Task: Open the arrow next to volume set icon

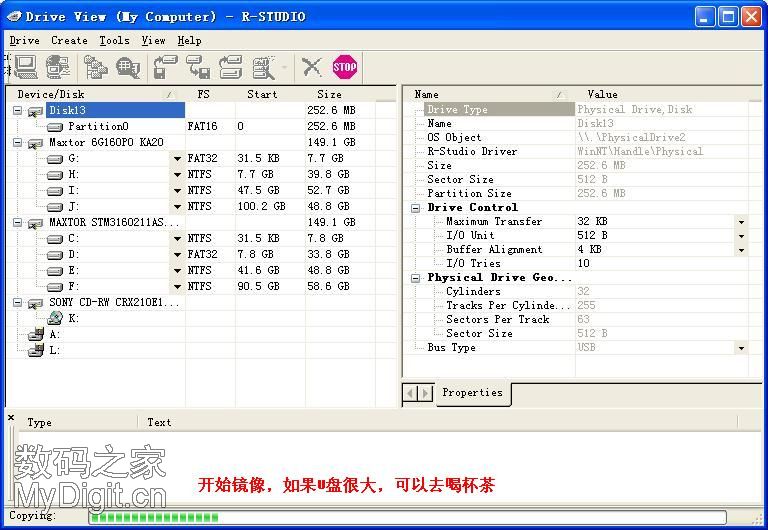Action: point(284,67)
